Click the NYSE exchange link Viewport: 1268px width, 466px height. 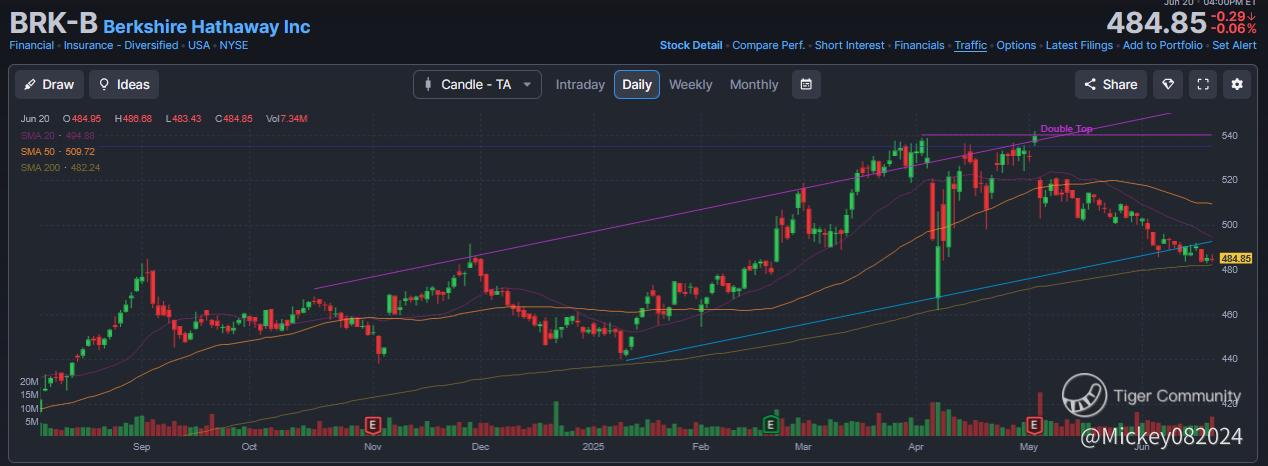(235, 45)
